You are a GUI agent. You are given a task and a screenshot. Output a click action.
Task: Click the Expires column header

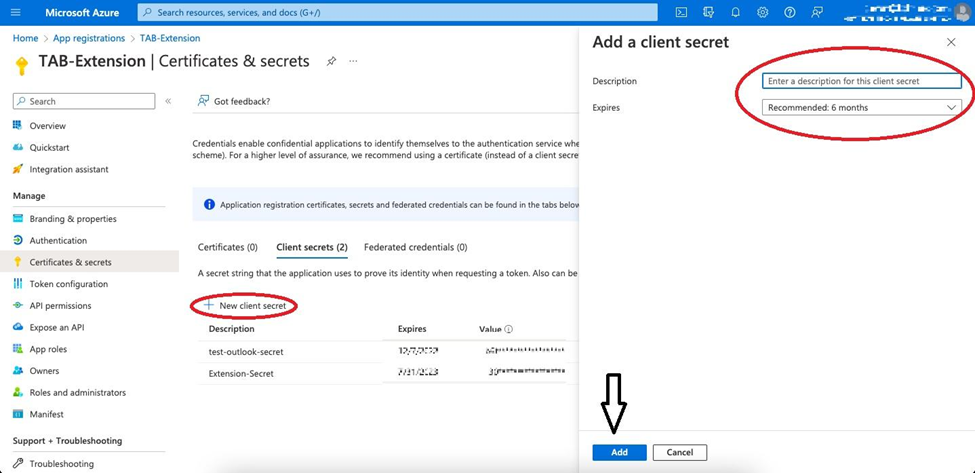point(412,329)
